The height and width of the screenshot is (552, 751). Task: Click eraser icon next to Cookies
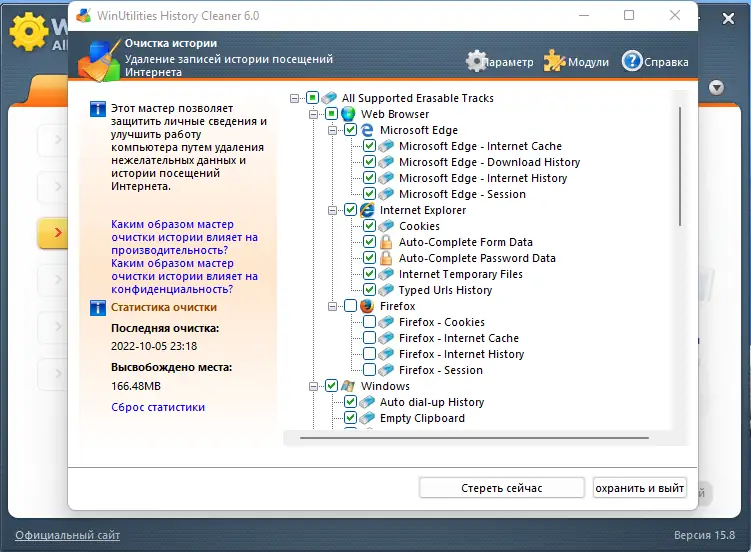tap(386, 226)
